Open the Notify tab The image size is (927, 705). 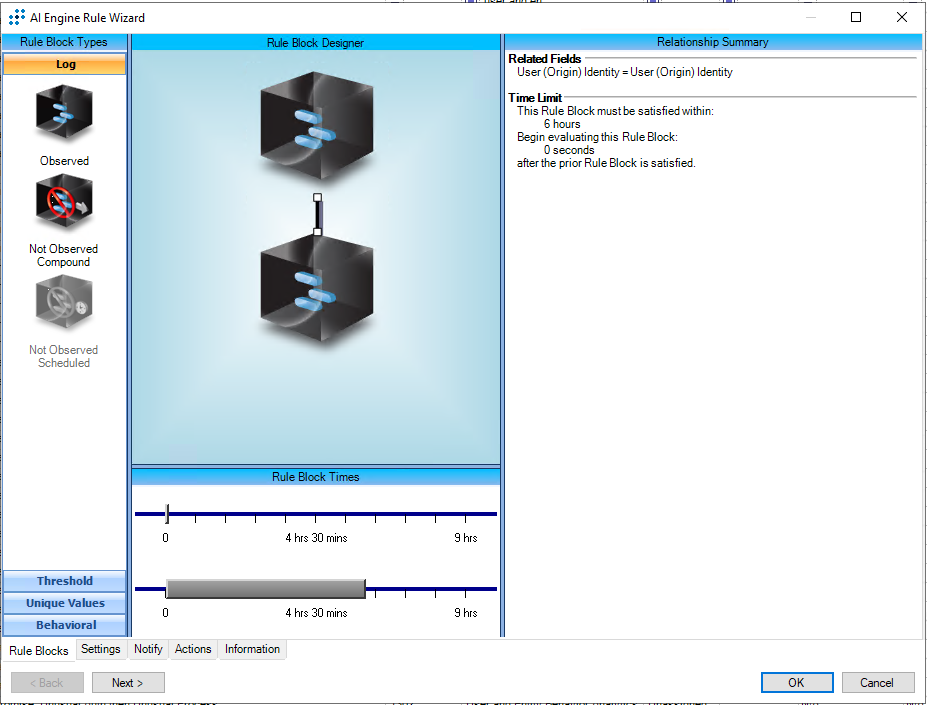pyautogui.click(x=148, y=649)
